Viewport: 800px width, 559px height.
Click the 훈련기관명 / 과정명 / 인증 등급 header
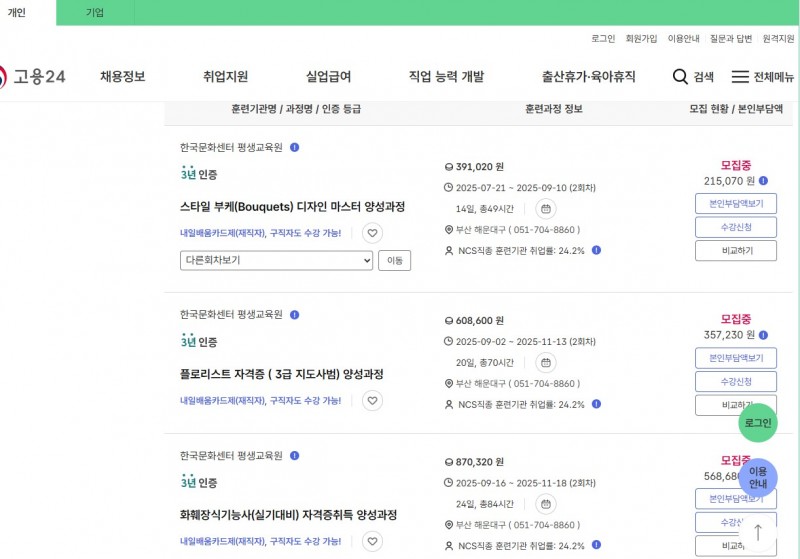coord(296,109)
